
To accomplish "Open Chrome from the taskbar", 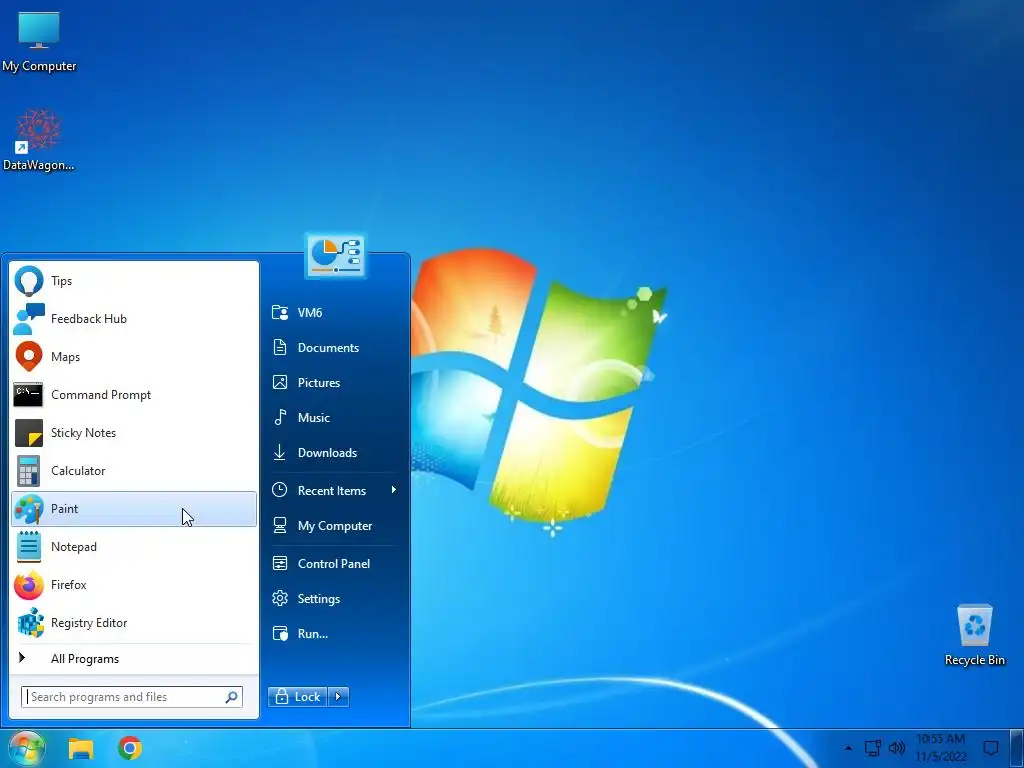I will tap(130, 748).
